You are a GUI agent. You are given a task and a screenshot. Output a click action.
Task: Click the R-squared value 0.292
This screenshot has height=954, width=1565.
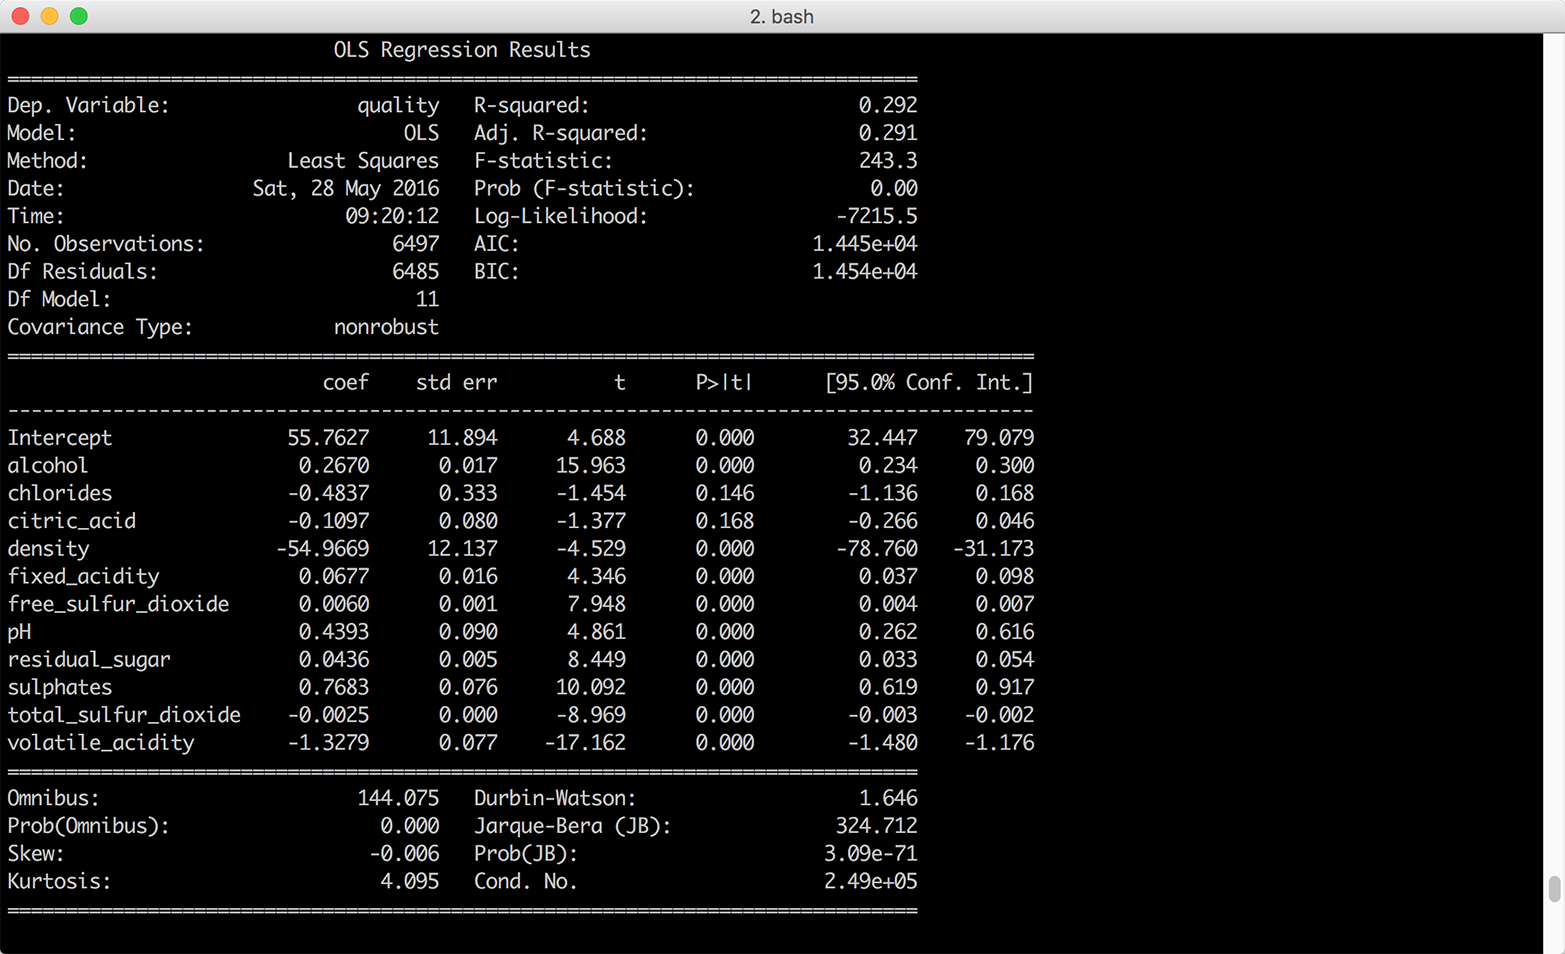tap(887, 105)
